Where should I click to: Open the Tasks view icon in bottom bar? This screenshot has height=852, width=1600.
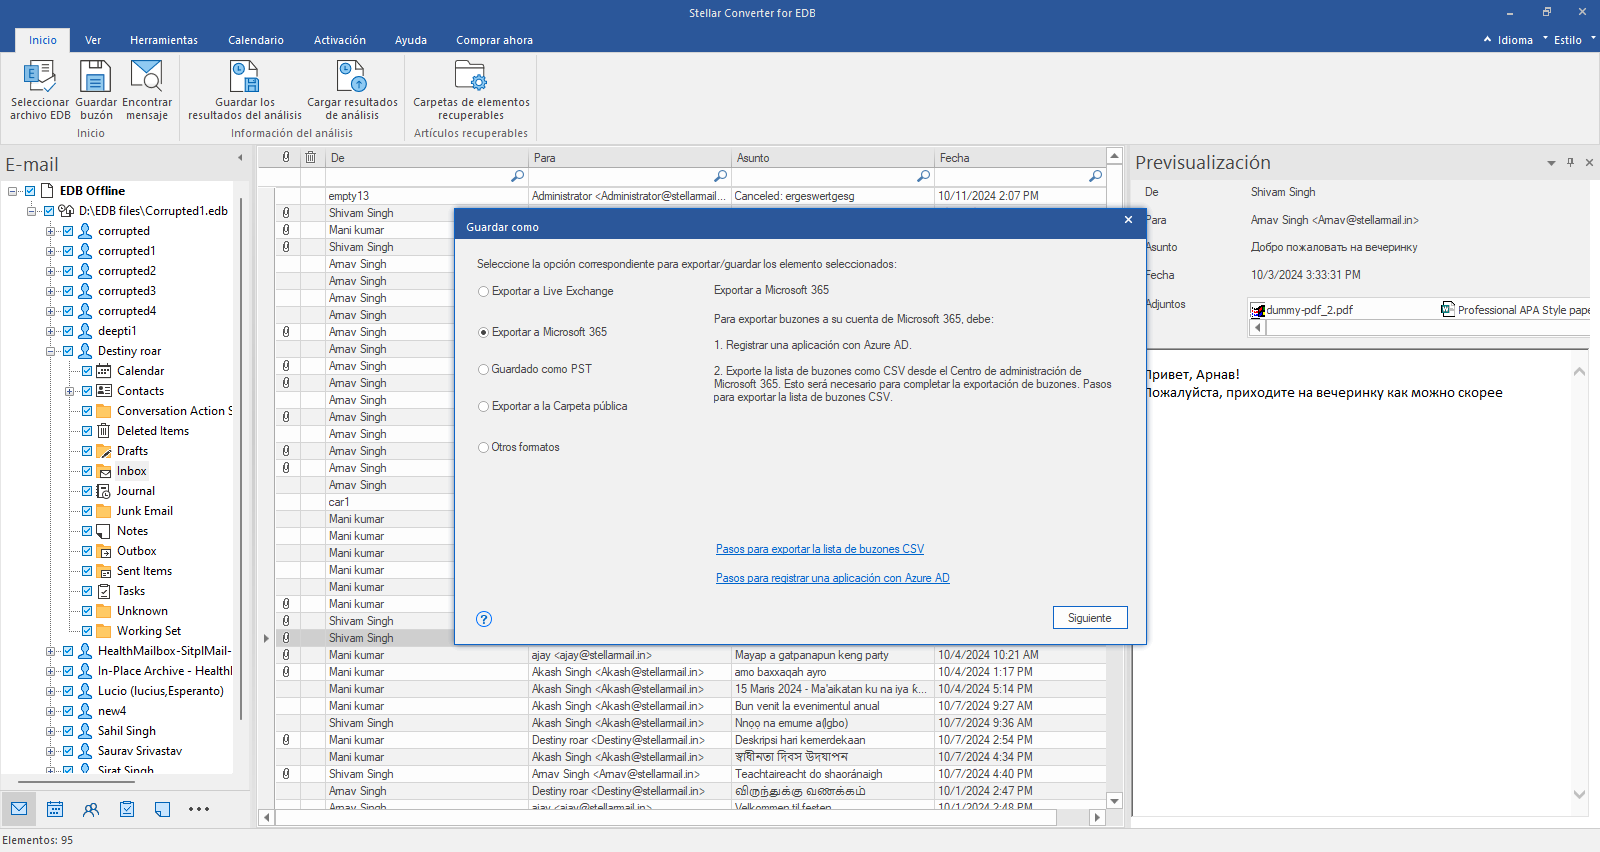point(127,809)
